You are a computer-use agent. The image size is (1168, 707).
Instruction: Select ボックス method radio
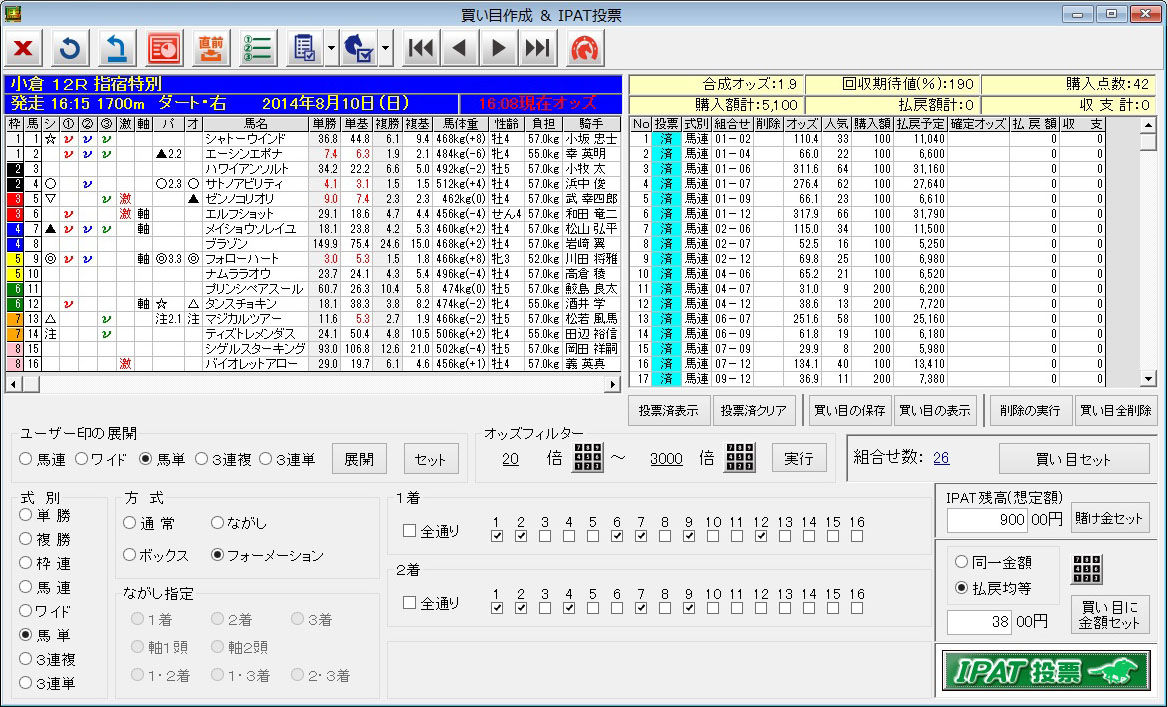[130, 555]
